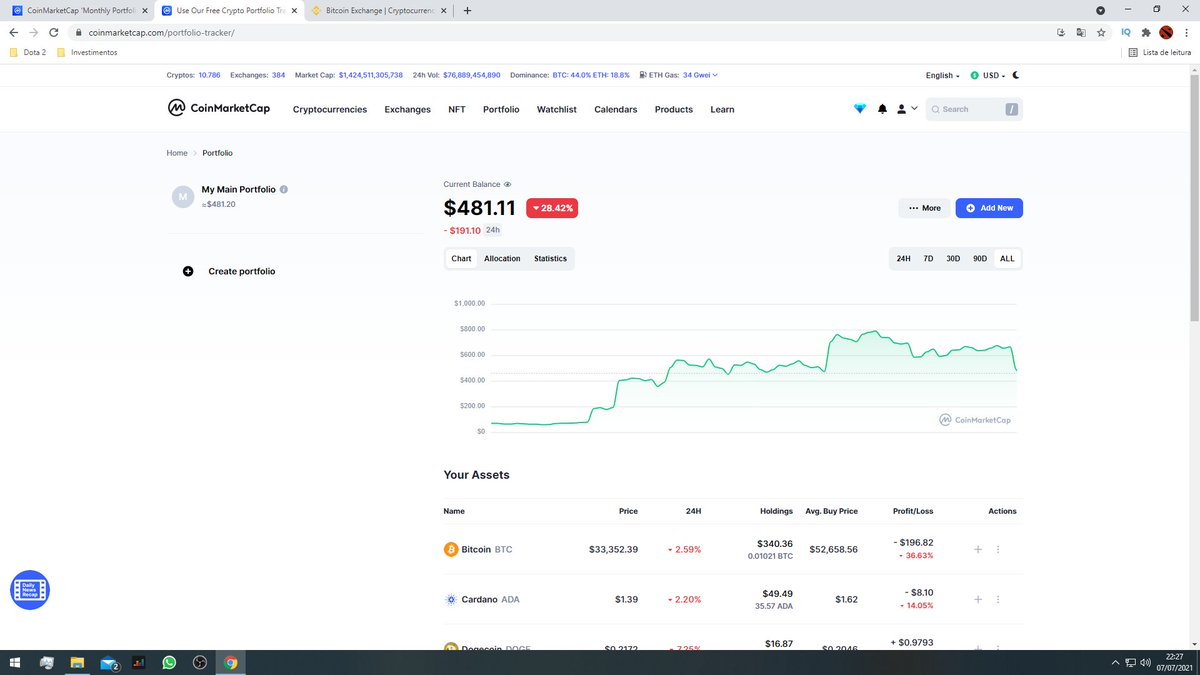Open the diamond rewards icon
This screenshot has height=675, width=1200.
tap(859, 109)
